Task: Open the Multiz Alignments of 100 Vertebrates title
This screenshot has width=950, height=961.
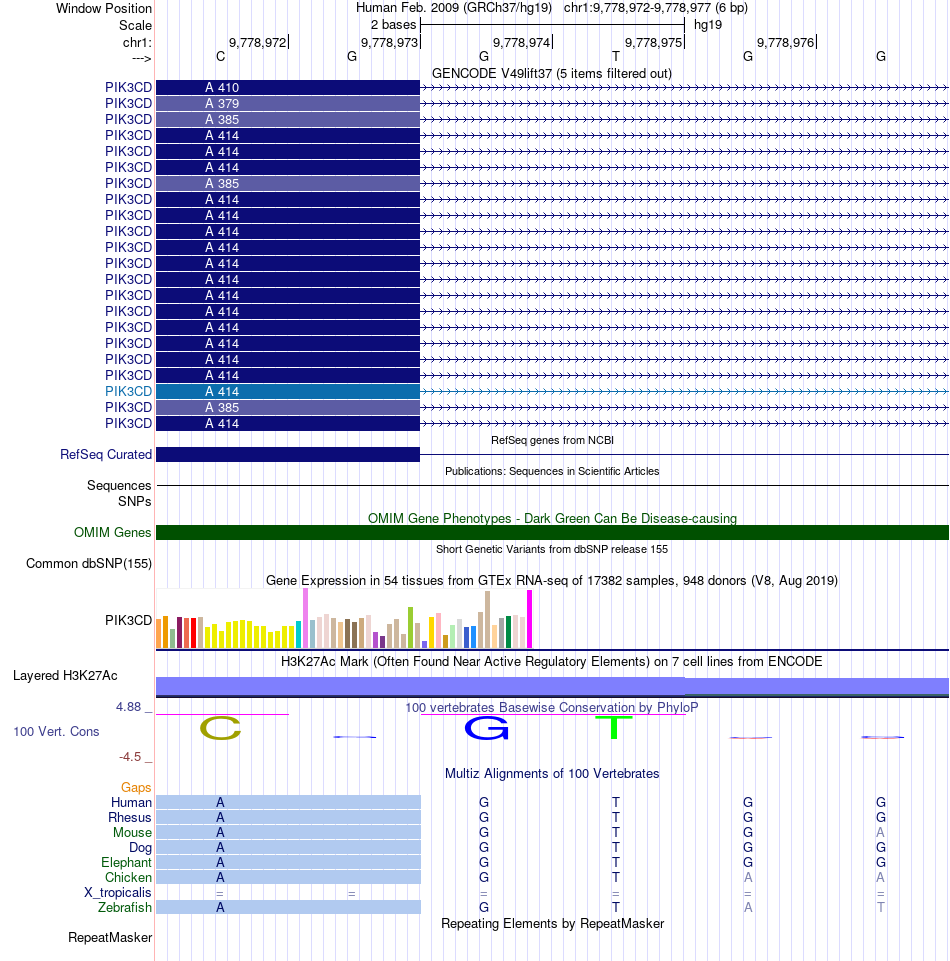Action: pos(552,773)
